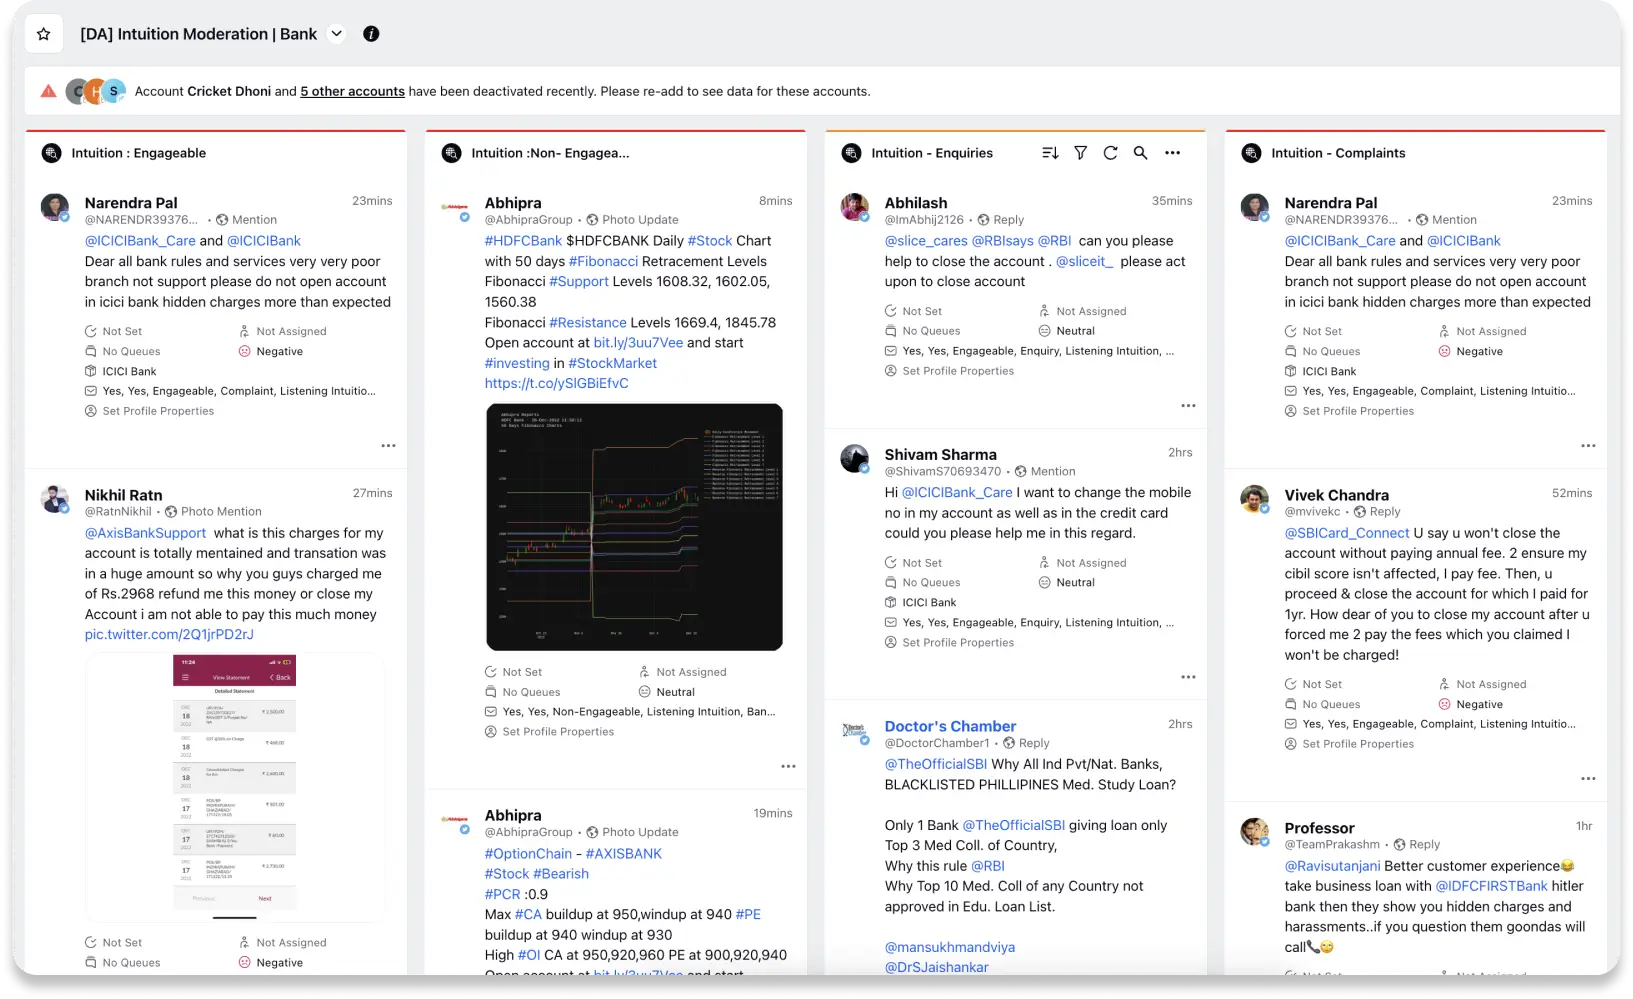Open Doctor's Chamber profile avatar

pos(855,733)
